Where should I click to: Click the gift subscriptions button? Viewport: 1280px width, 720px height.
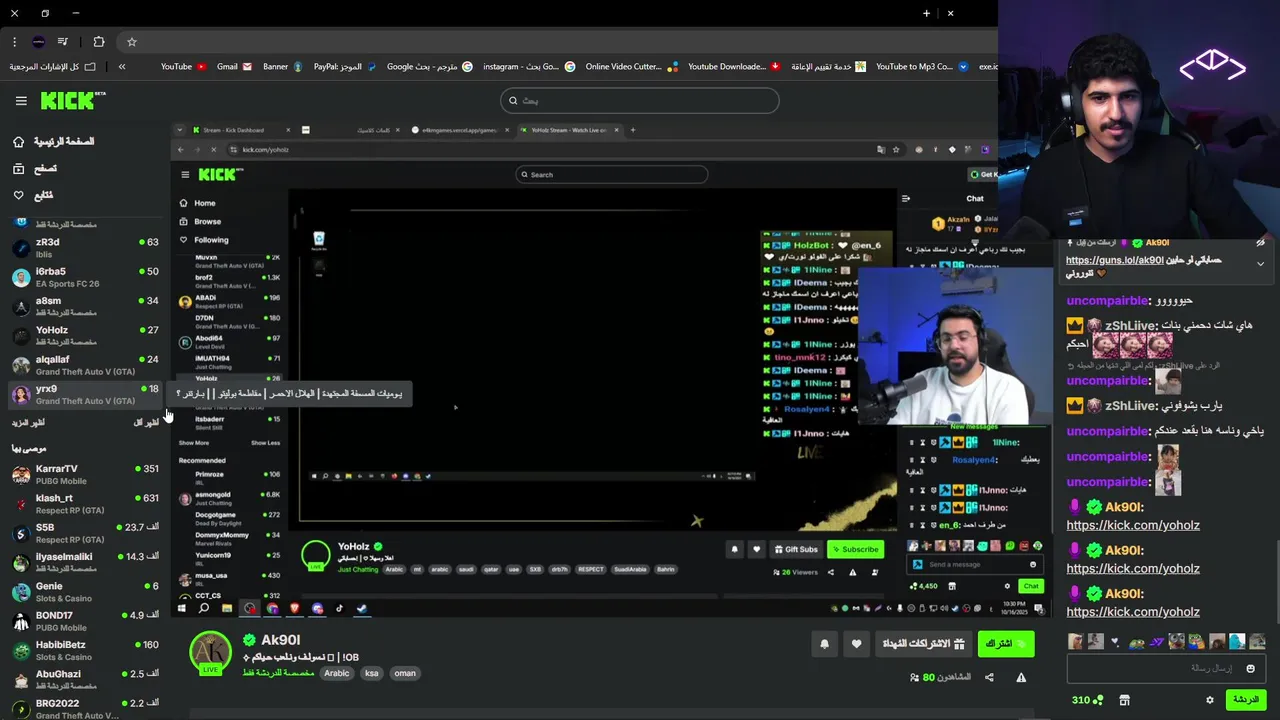(923, 644)
